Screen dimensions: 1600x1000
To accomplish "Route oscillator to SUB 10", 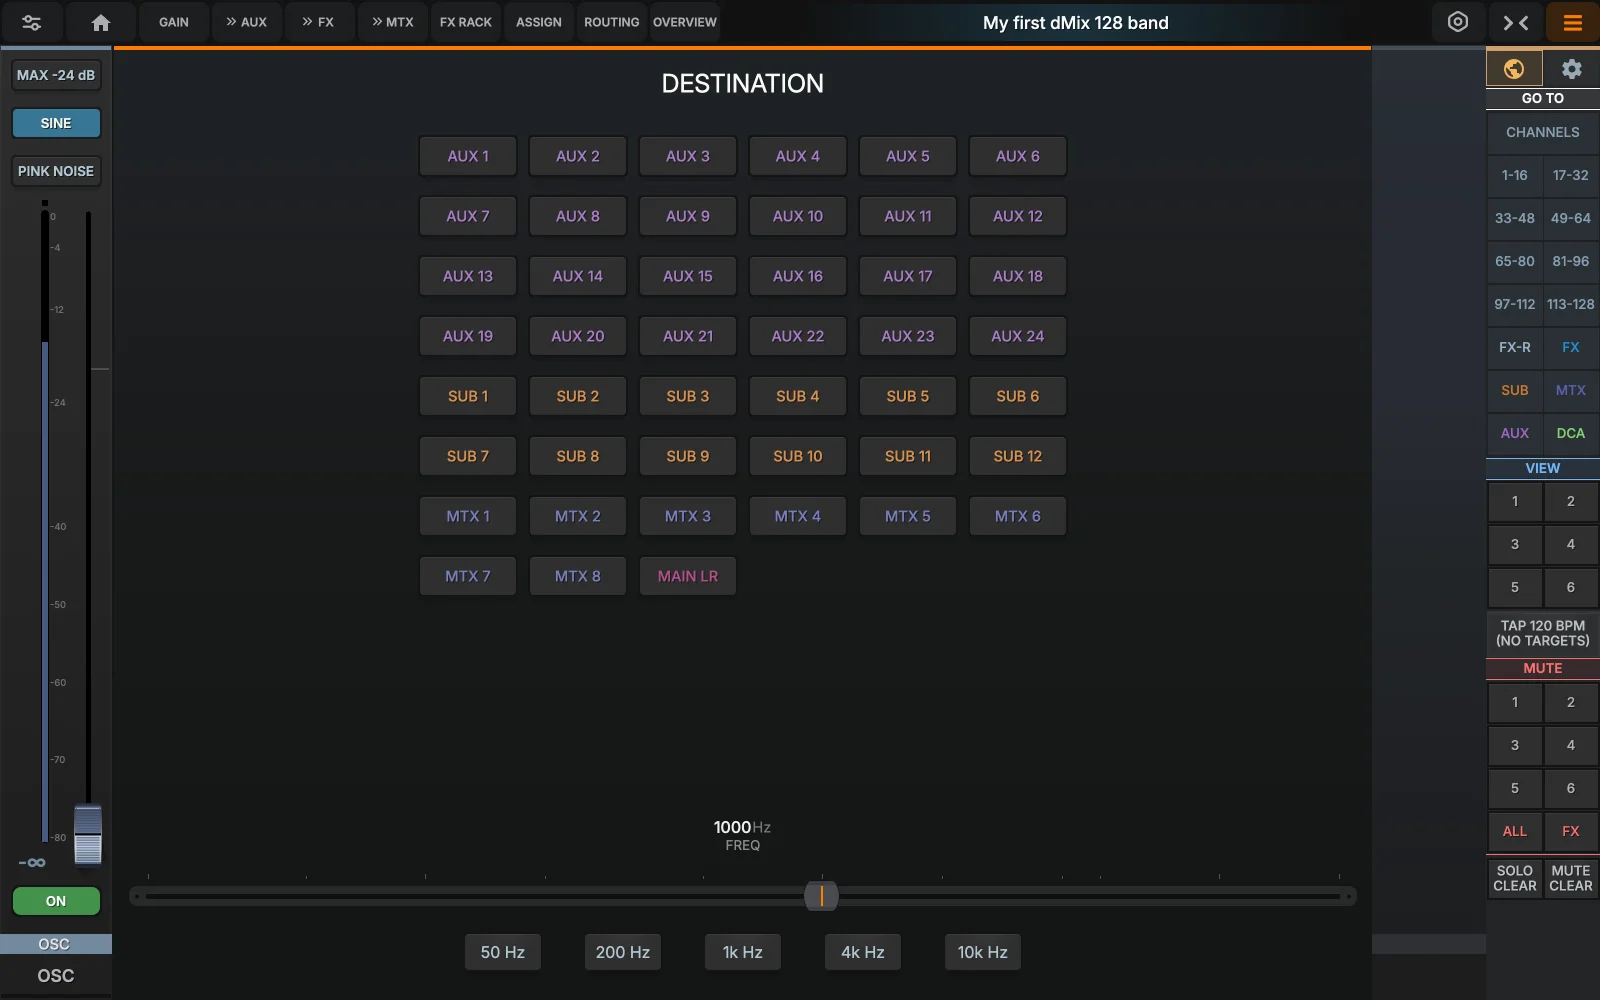I will click(x=798, y=456).
